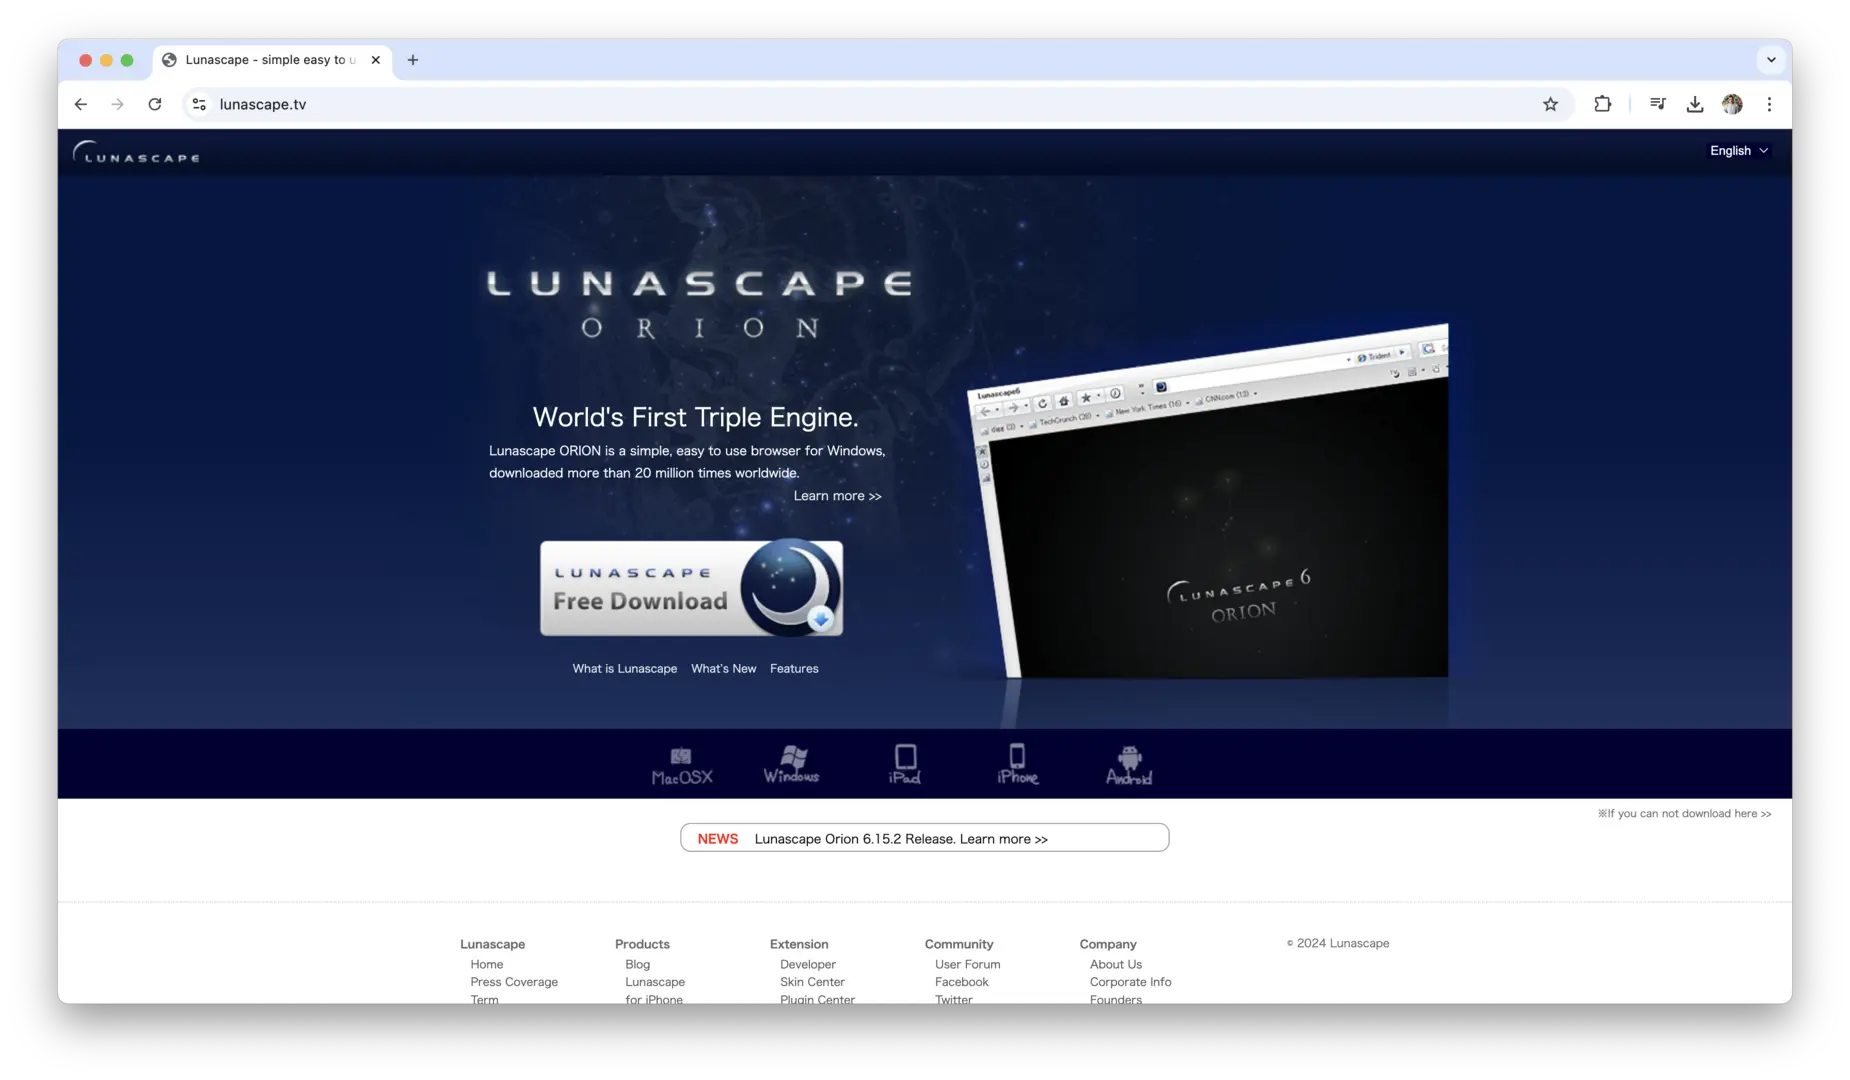The width and height of the screenshot is (1850, 1080).
Task: Click the browser forward arrow
Action: pos(118,104)
